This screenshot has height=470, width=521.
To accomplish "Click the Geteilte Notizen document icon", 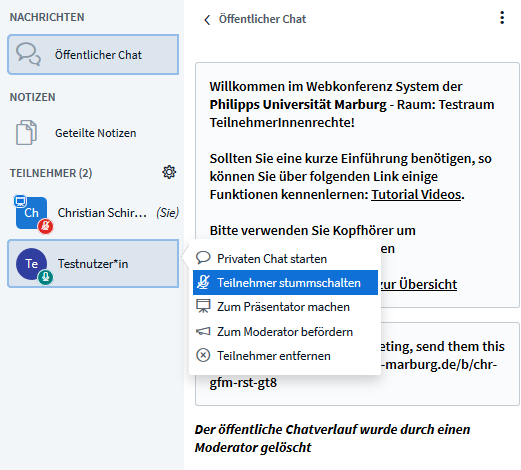I will [x=26, y=133].
